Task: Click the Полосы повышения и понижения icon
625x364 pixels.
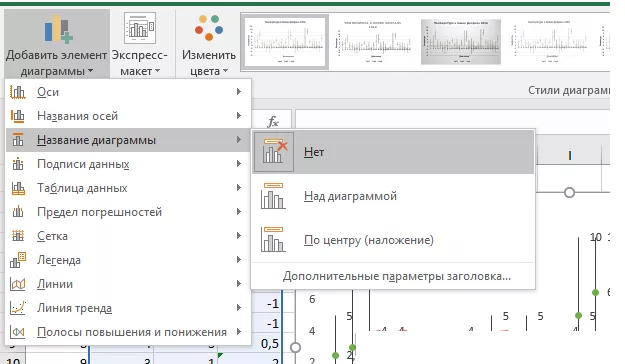Action: point(18,332)
